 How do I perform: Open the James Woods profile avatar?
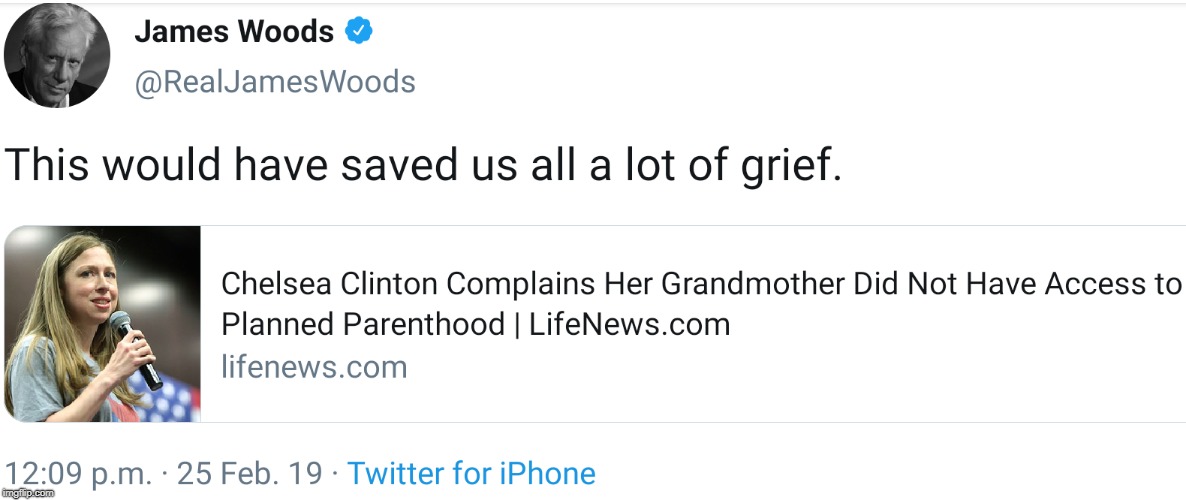(56, 56)
